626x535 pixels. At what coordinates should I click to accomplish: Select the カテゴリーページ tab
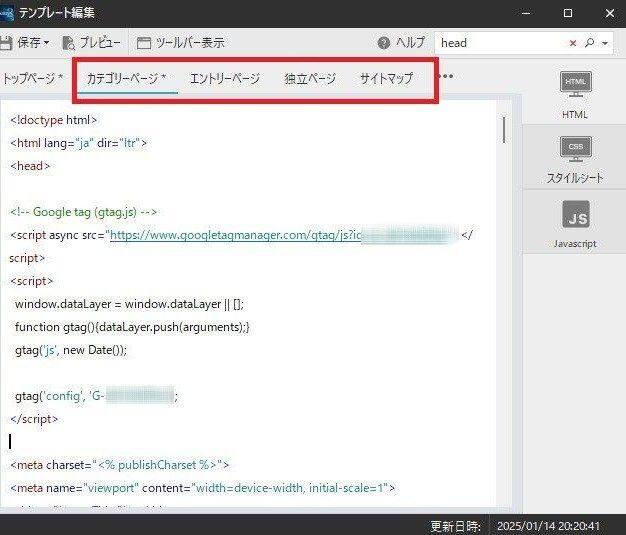(127, 79)
